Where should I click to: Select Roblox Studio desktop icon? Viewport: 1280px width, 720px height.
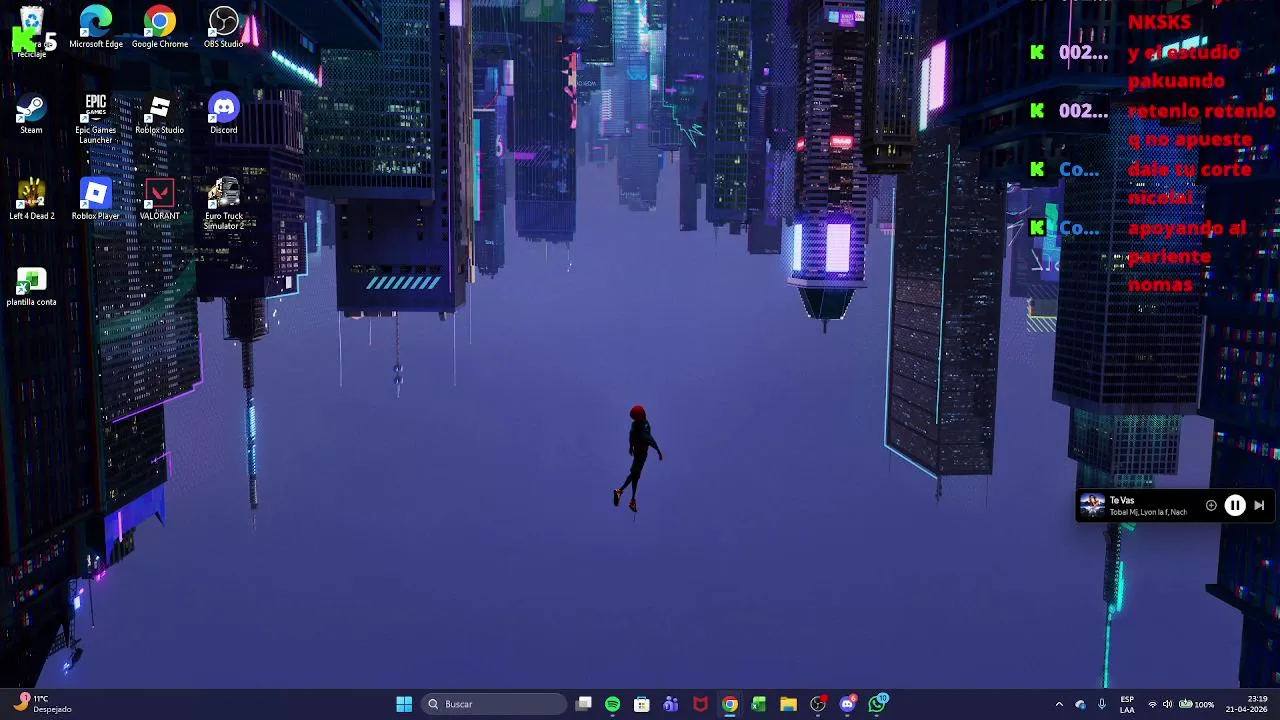[x=160, y=114]
